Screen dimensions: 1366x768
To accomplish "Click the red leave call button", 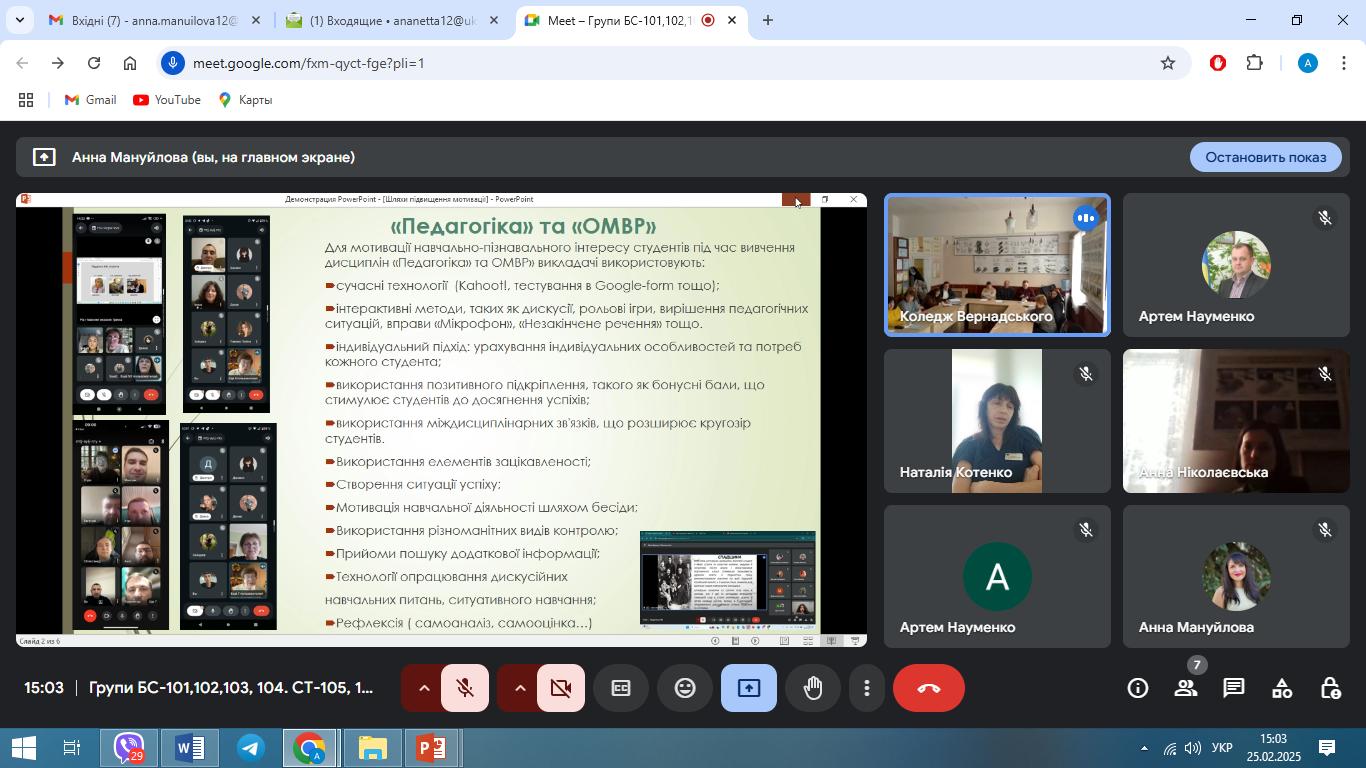I will pos(928,688).
